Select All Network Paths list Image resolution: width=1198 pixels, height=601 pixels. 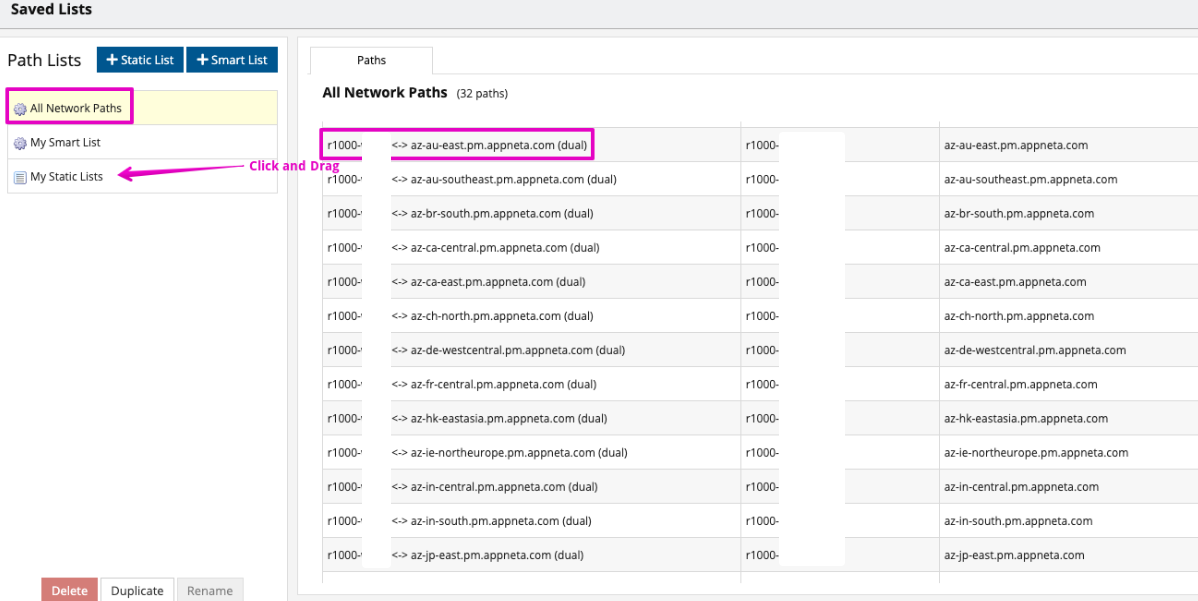click(75, 108)
